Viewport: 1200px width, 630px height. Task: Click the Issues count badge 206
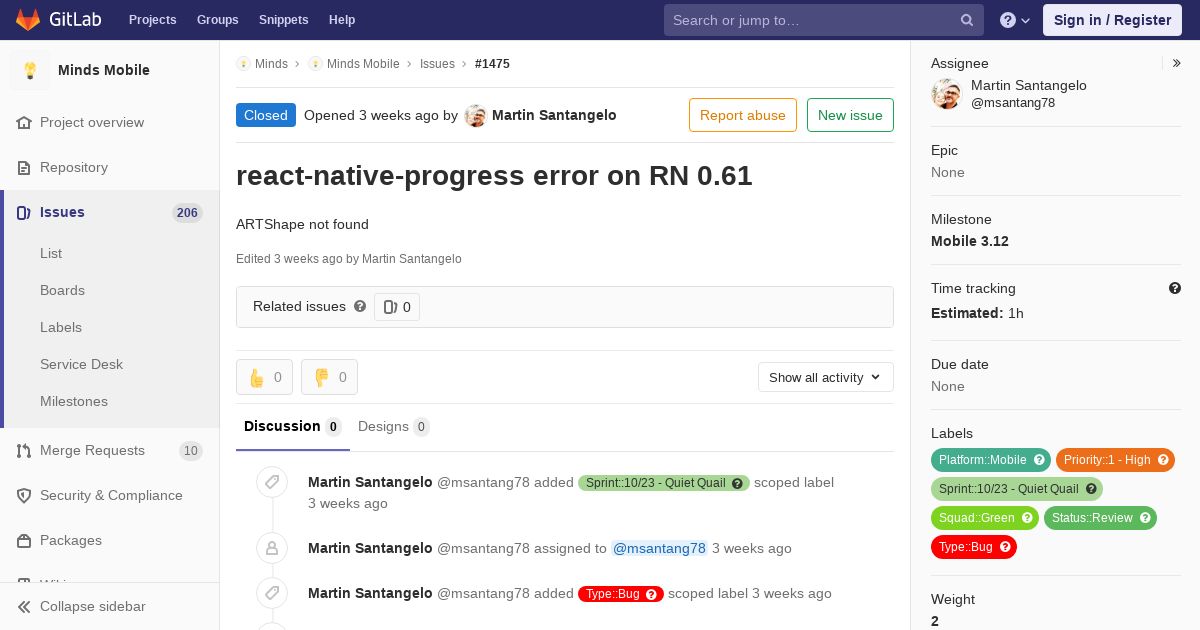[187, 213]
